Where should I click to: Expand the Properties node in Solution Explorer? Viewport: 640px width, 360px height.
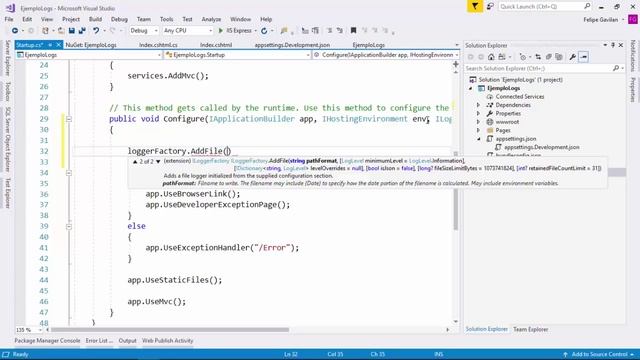478,113
